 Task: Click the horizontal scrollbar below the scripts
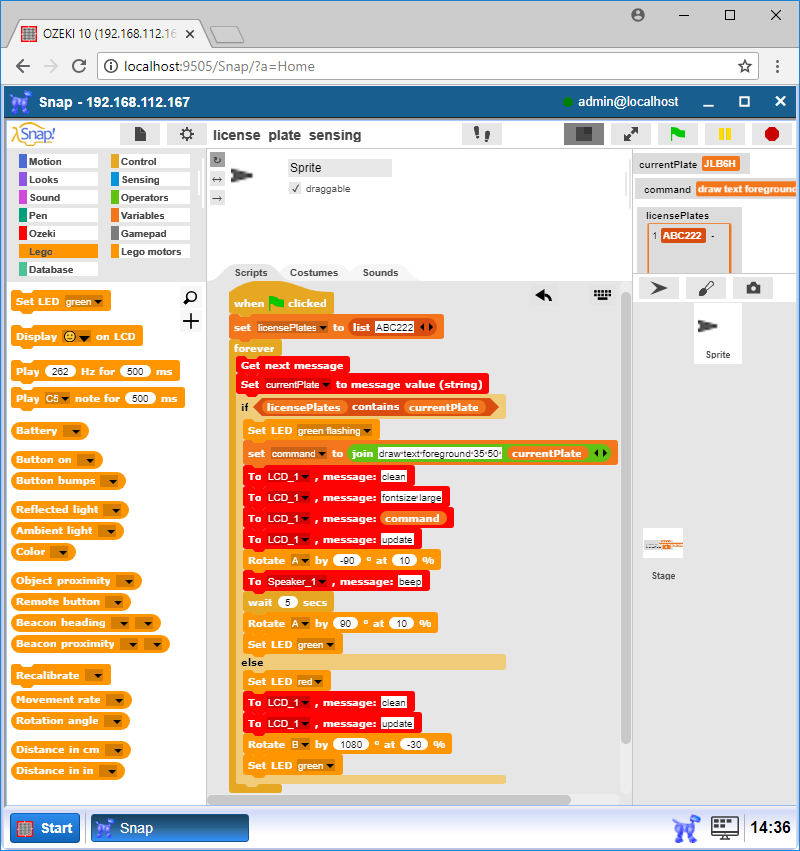pyautogui.click(x=390, y=799)
